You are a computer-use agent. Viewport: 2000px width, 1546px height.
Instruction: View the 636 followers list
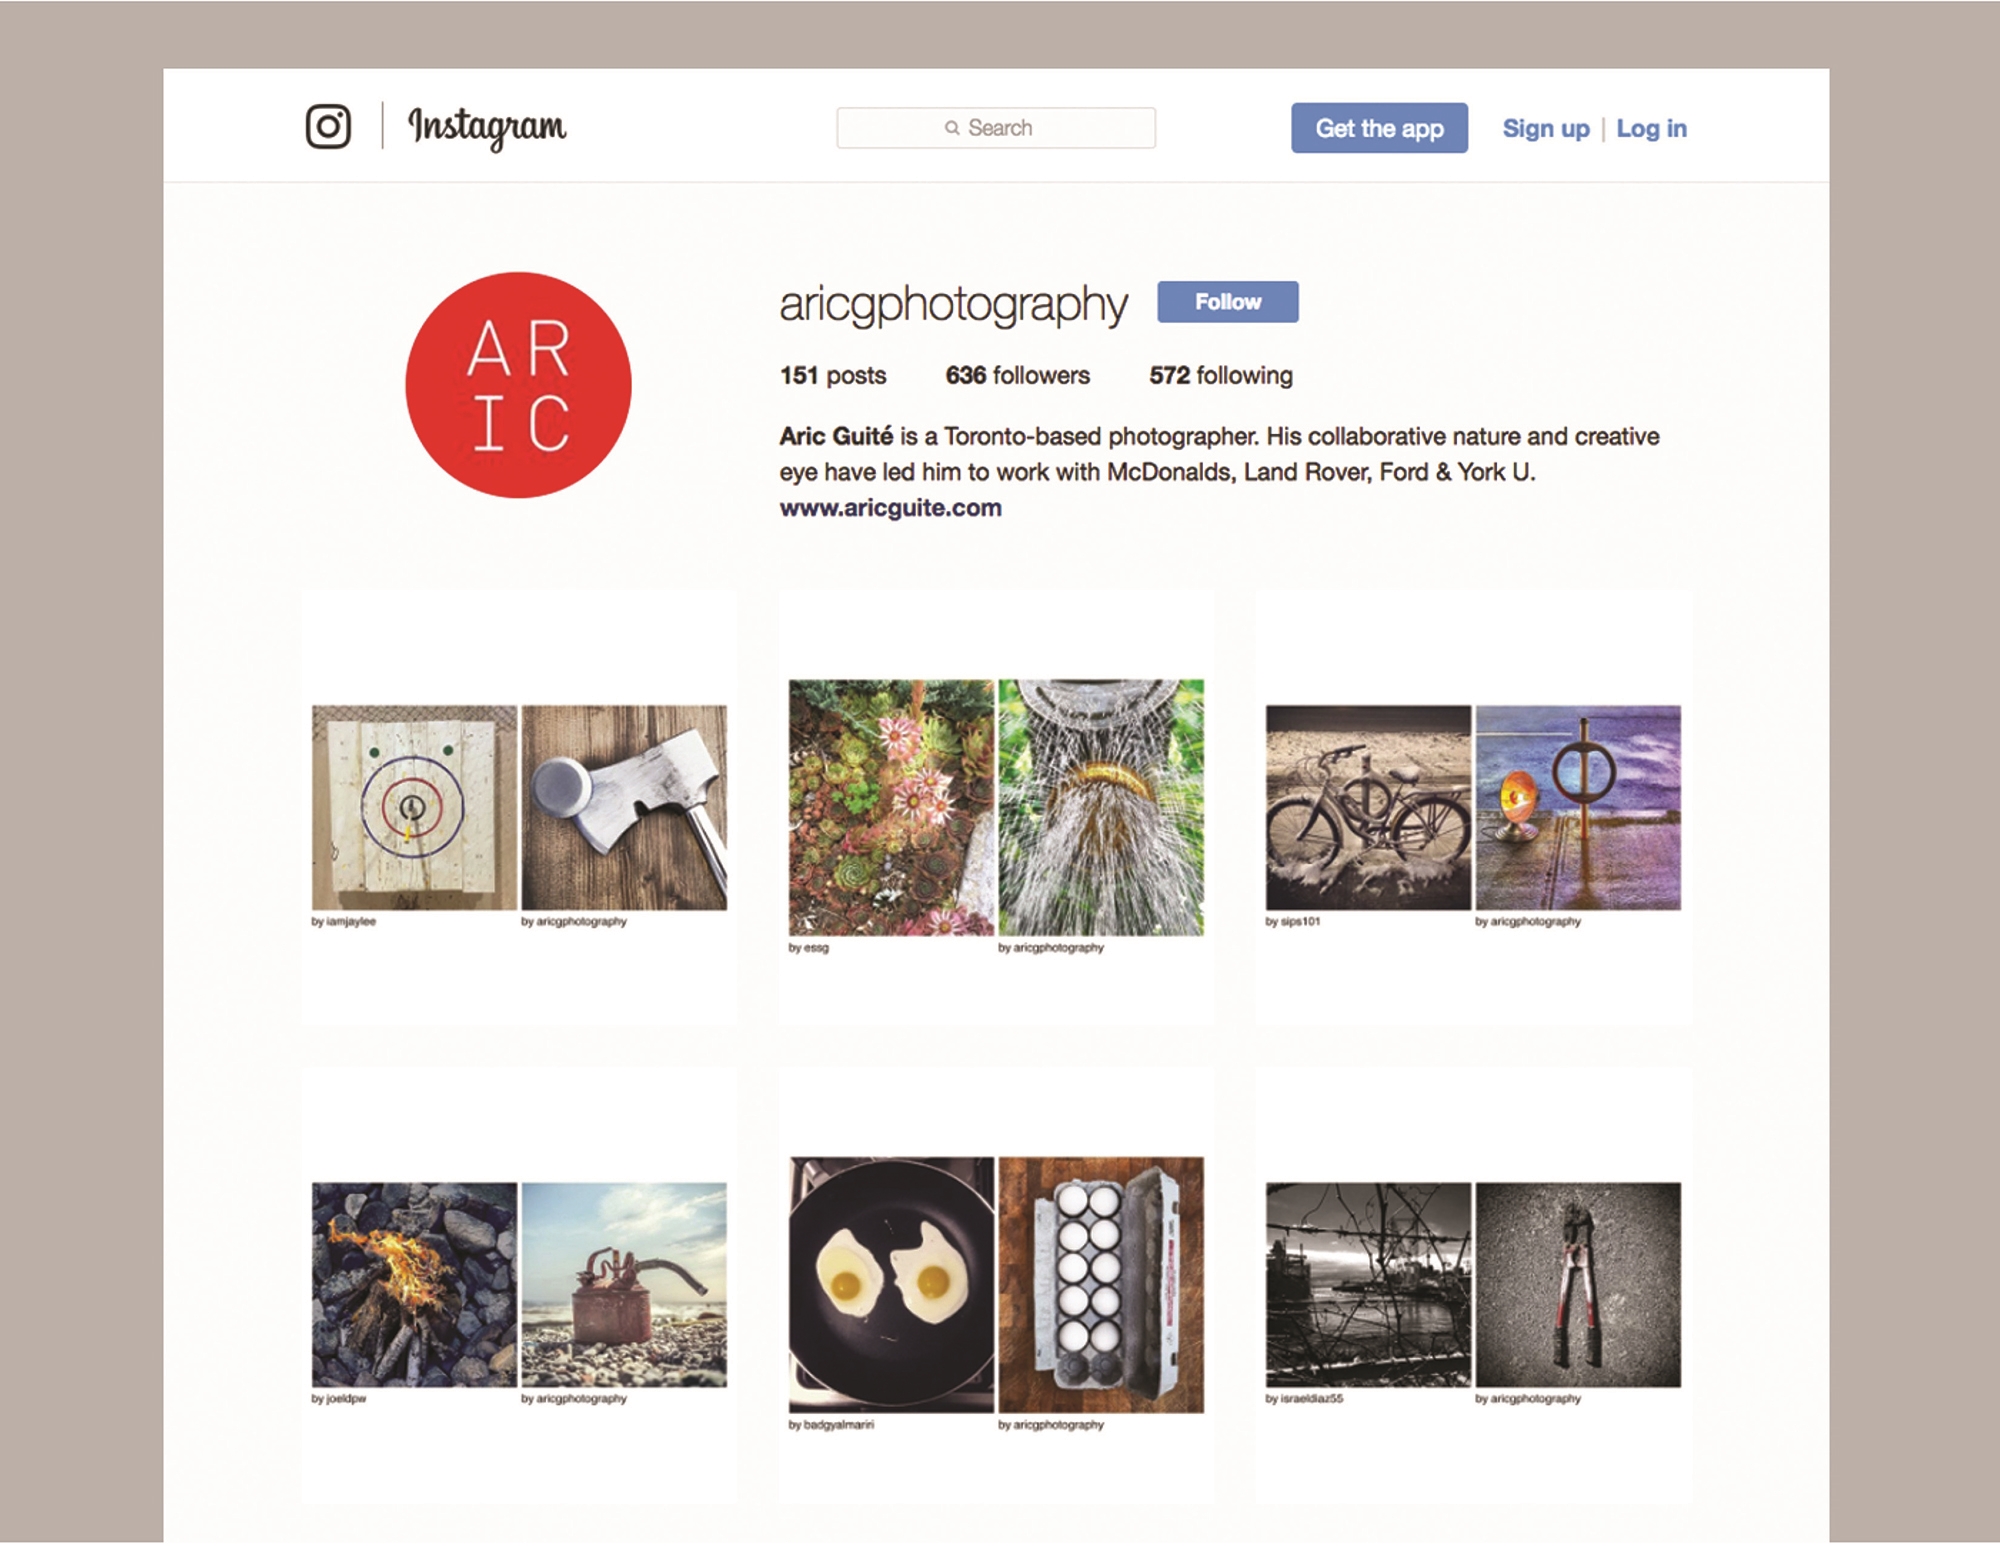[x=1017, y=375]
